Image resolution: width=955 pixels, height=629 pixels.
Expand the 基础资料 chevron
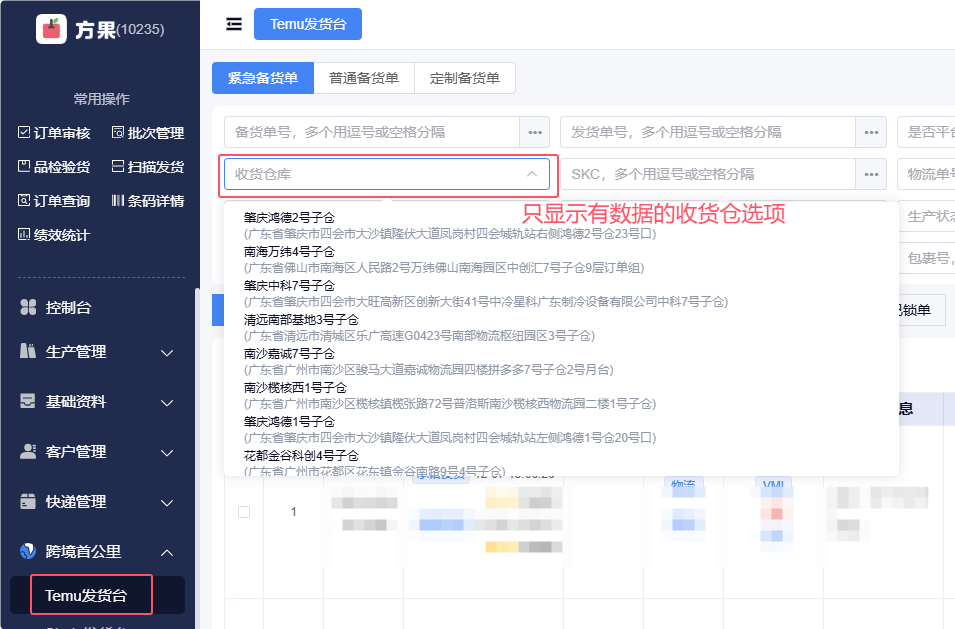point(167,402)
